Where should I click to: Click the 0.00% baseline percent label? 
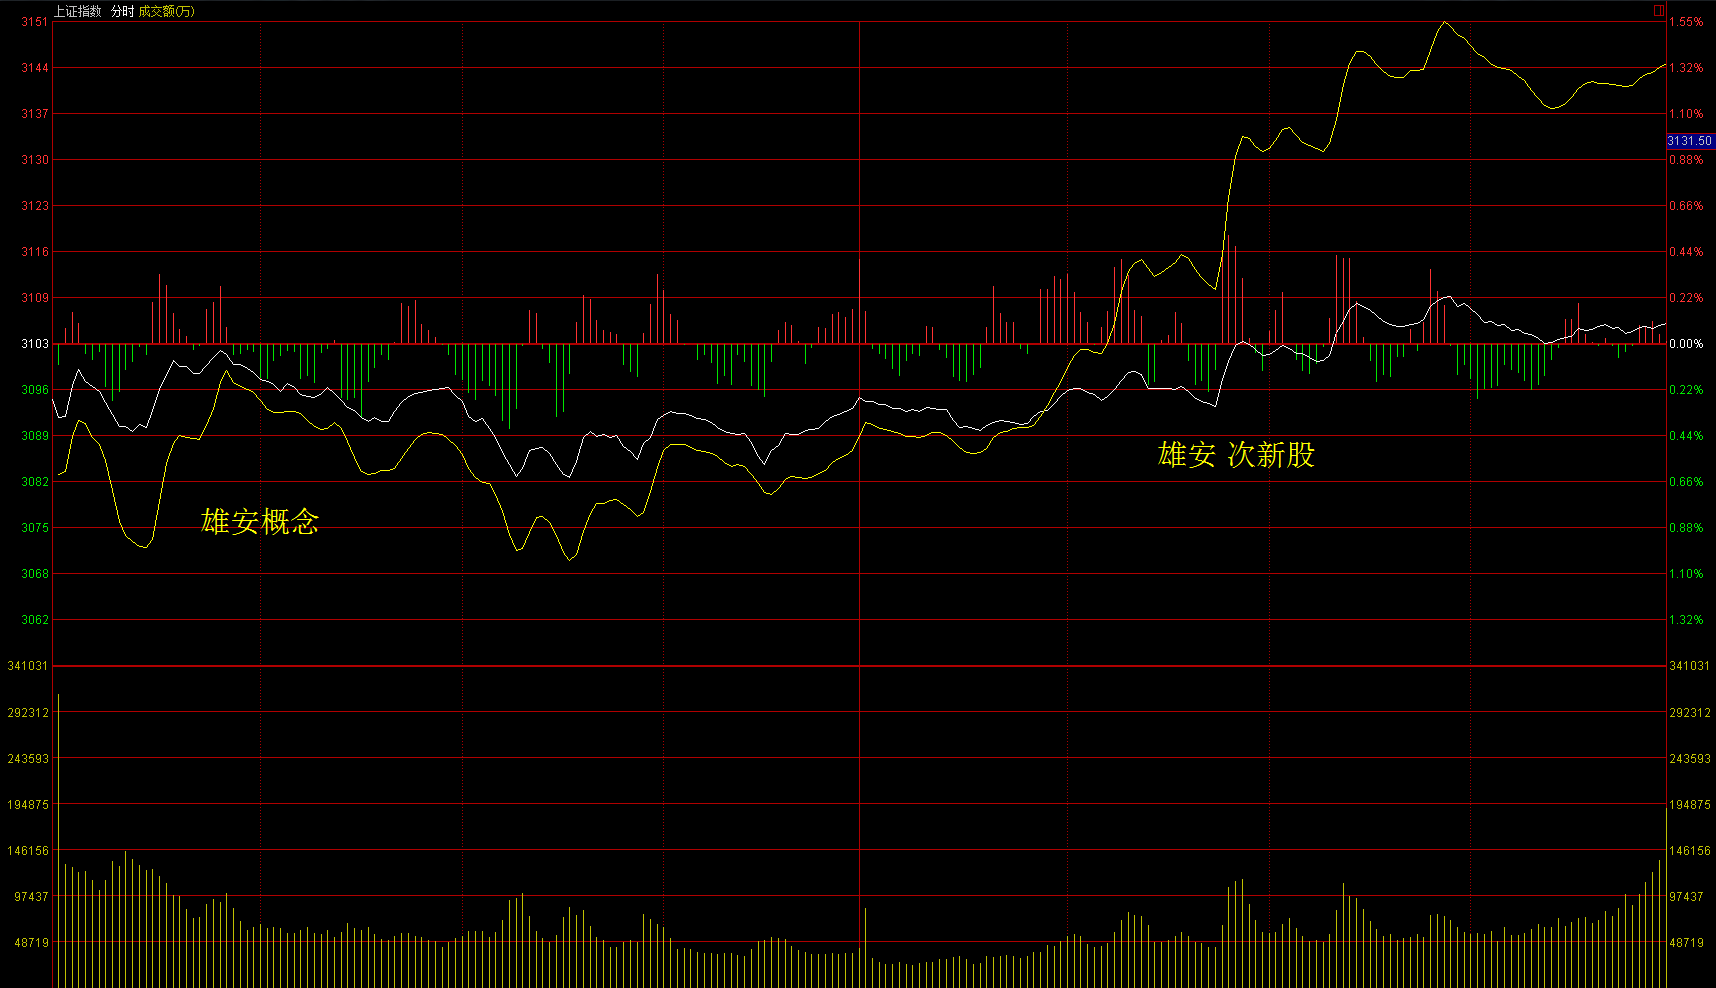click(x=1686, y=344)
